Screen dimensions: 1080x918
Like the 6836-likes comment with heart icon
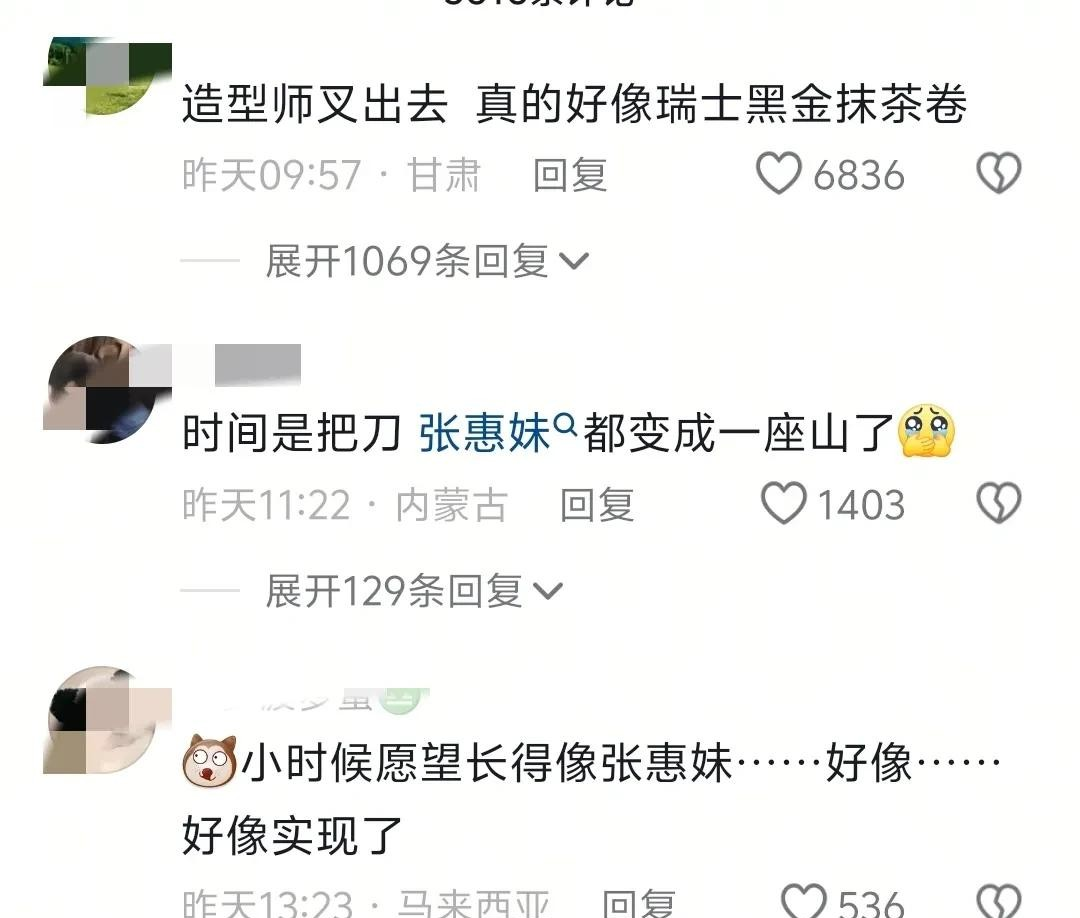pos(778,173)
